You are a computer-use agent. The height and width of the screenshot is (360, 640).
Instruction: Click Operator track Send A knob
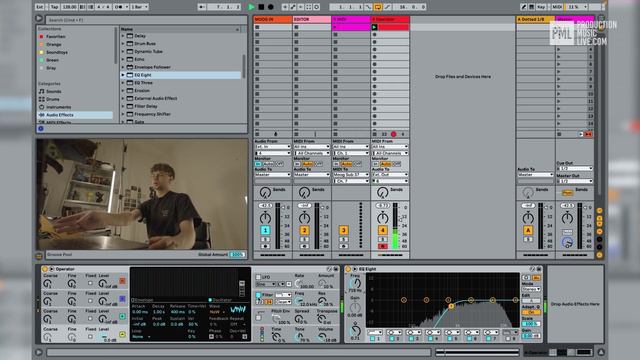pos(382,193)
